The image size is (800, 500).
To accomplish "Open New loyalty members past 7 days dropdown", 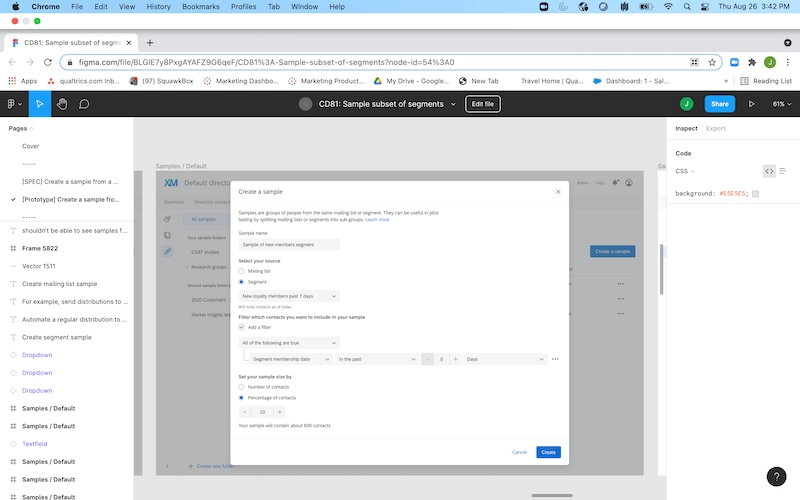I will [x=289, y=296].
